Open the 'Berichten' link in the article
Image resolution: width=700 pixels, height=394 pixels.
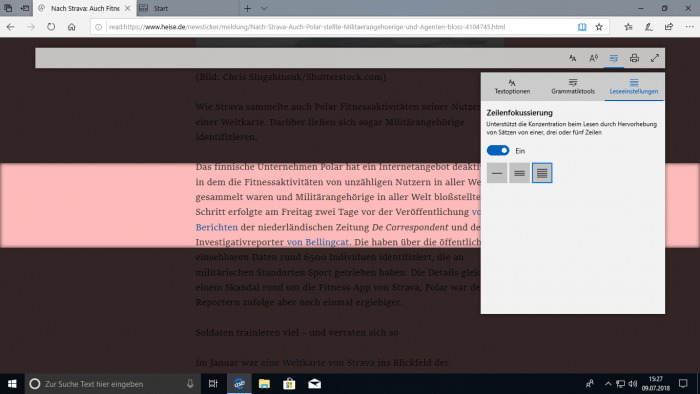217,227
